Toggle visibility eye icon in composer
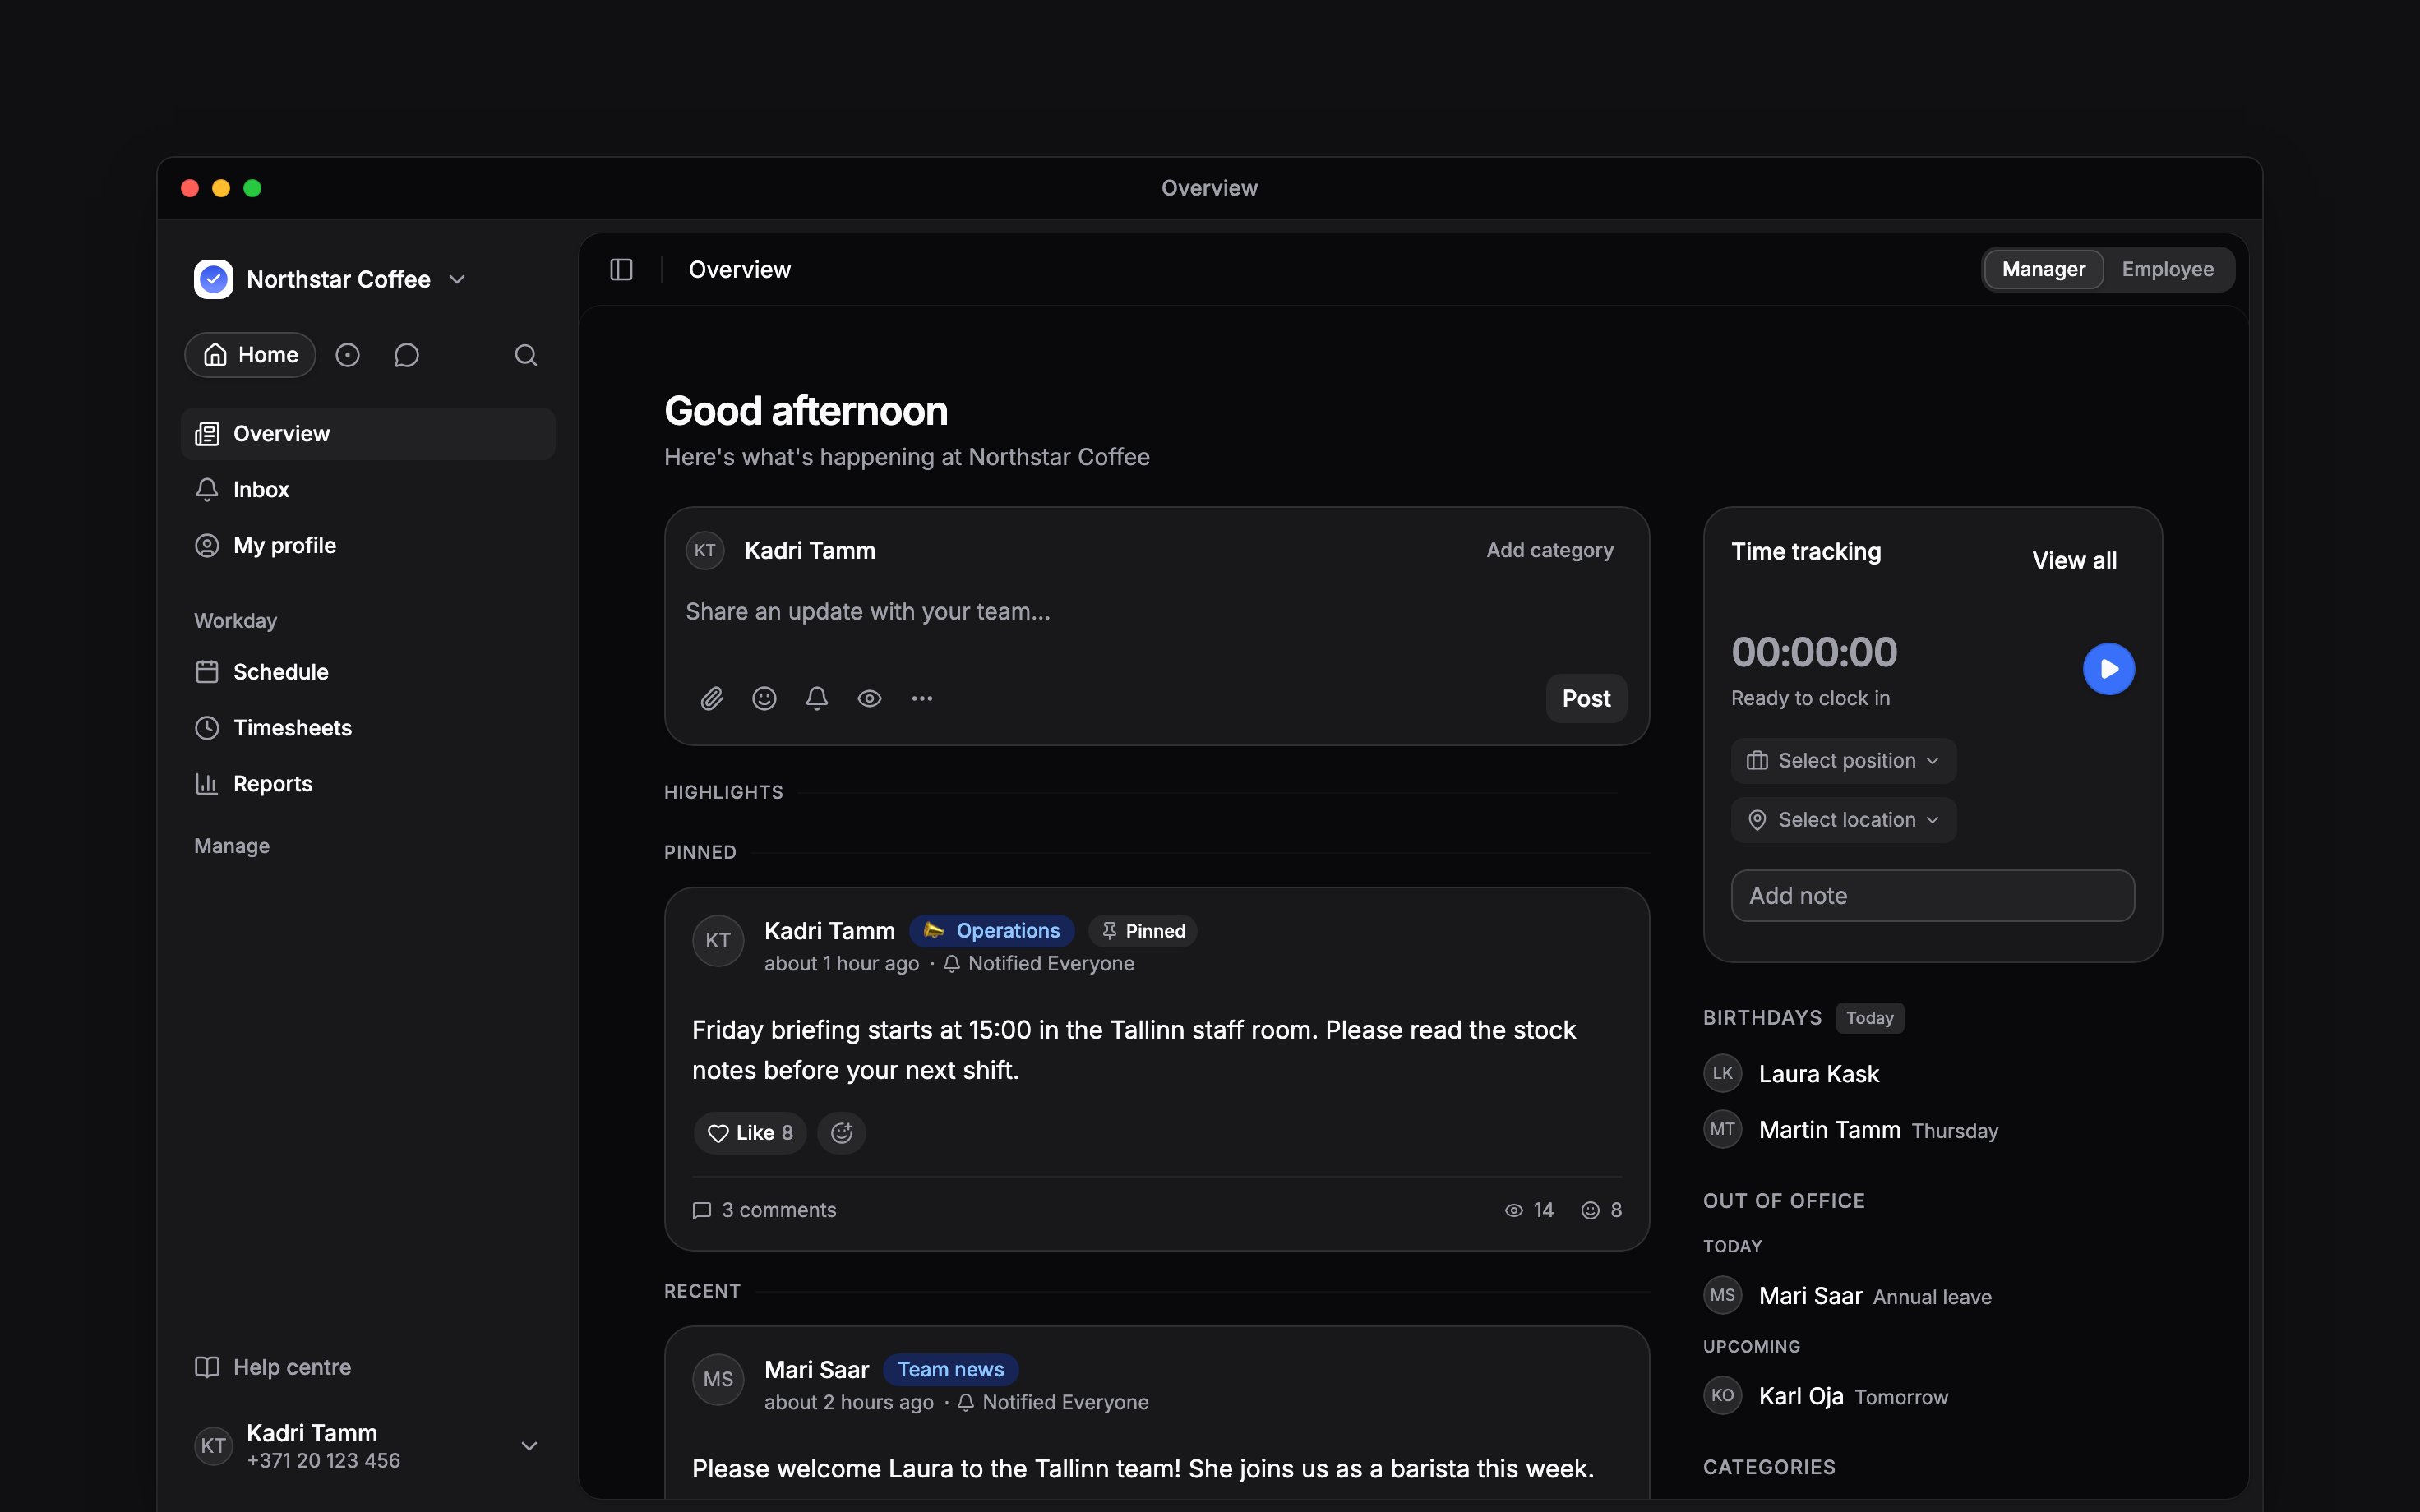Screen dimensions: 2420x1512 pyautogui.click(x=869, y=699)
